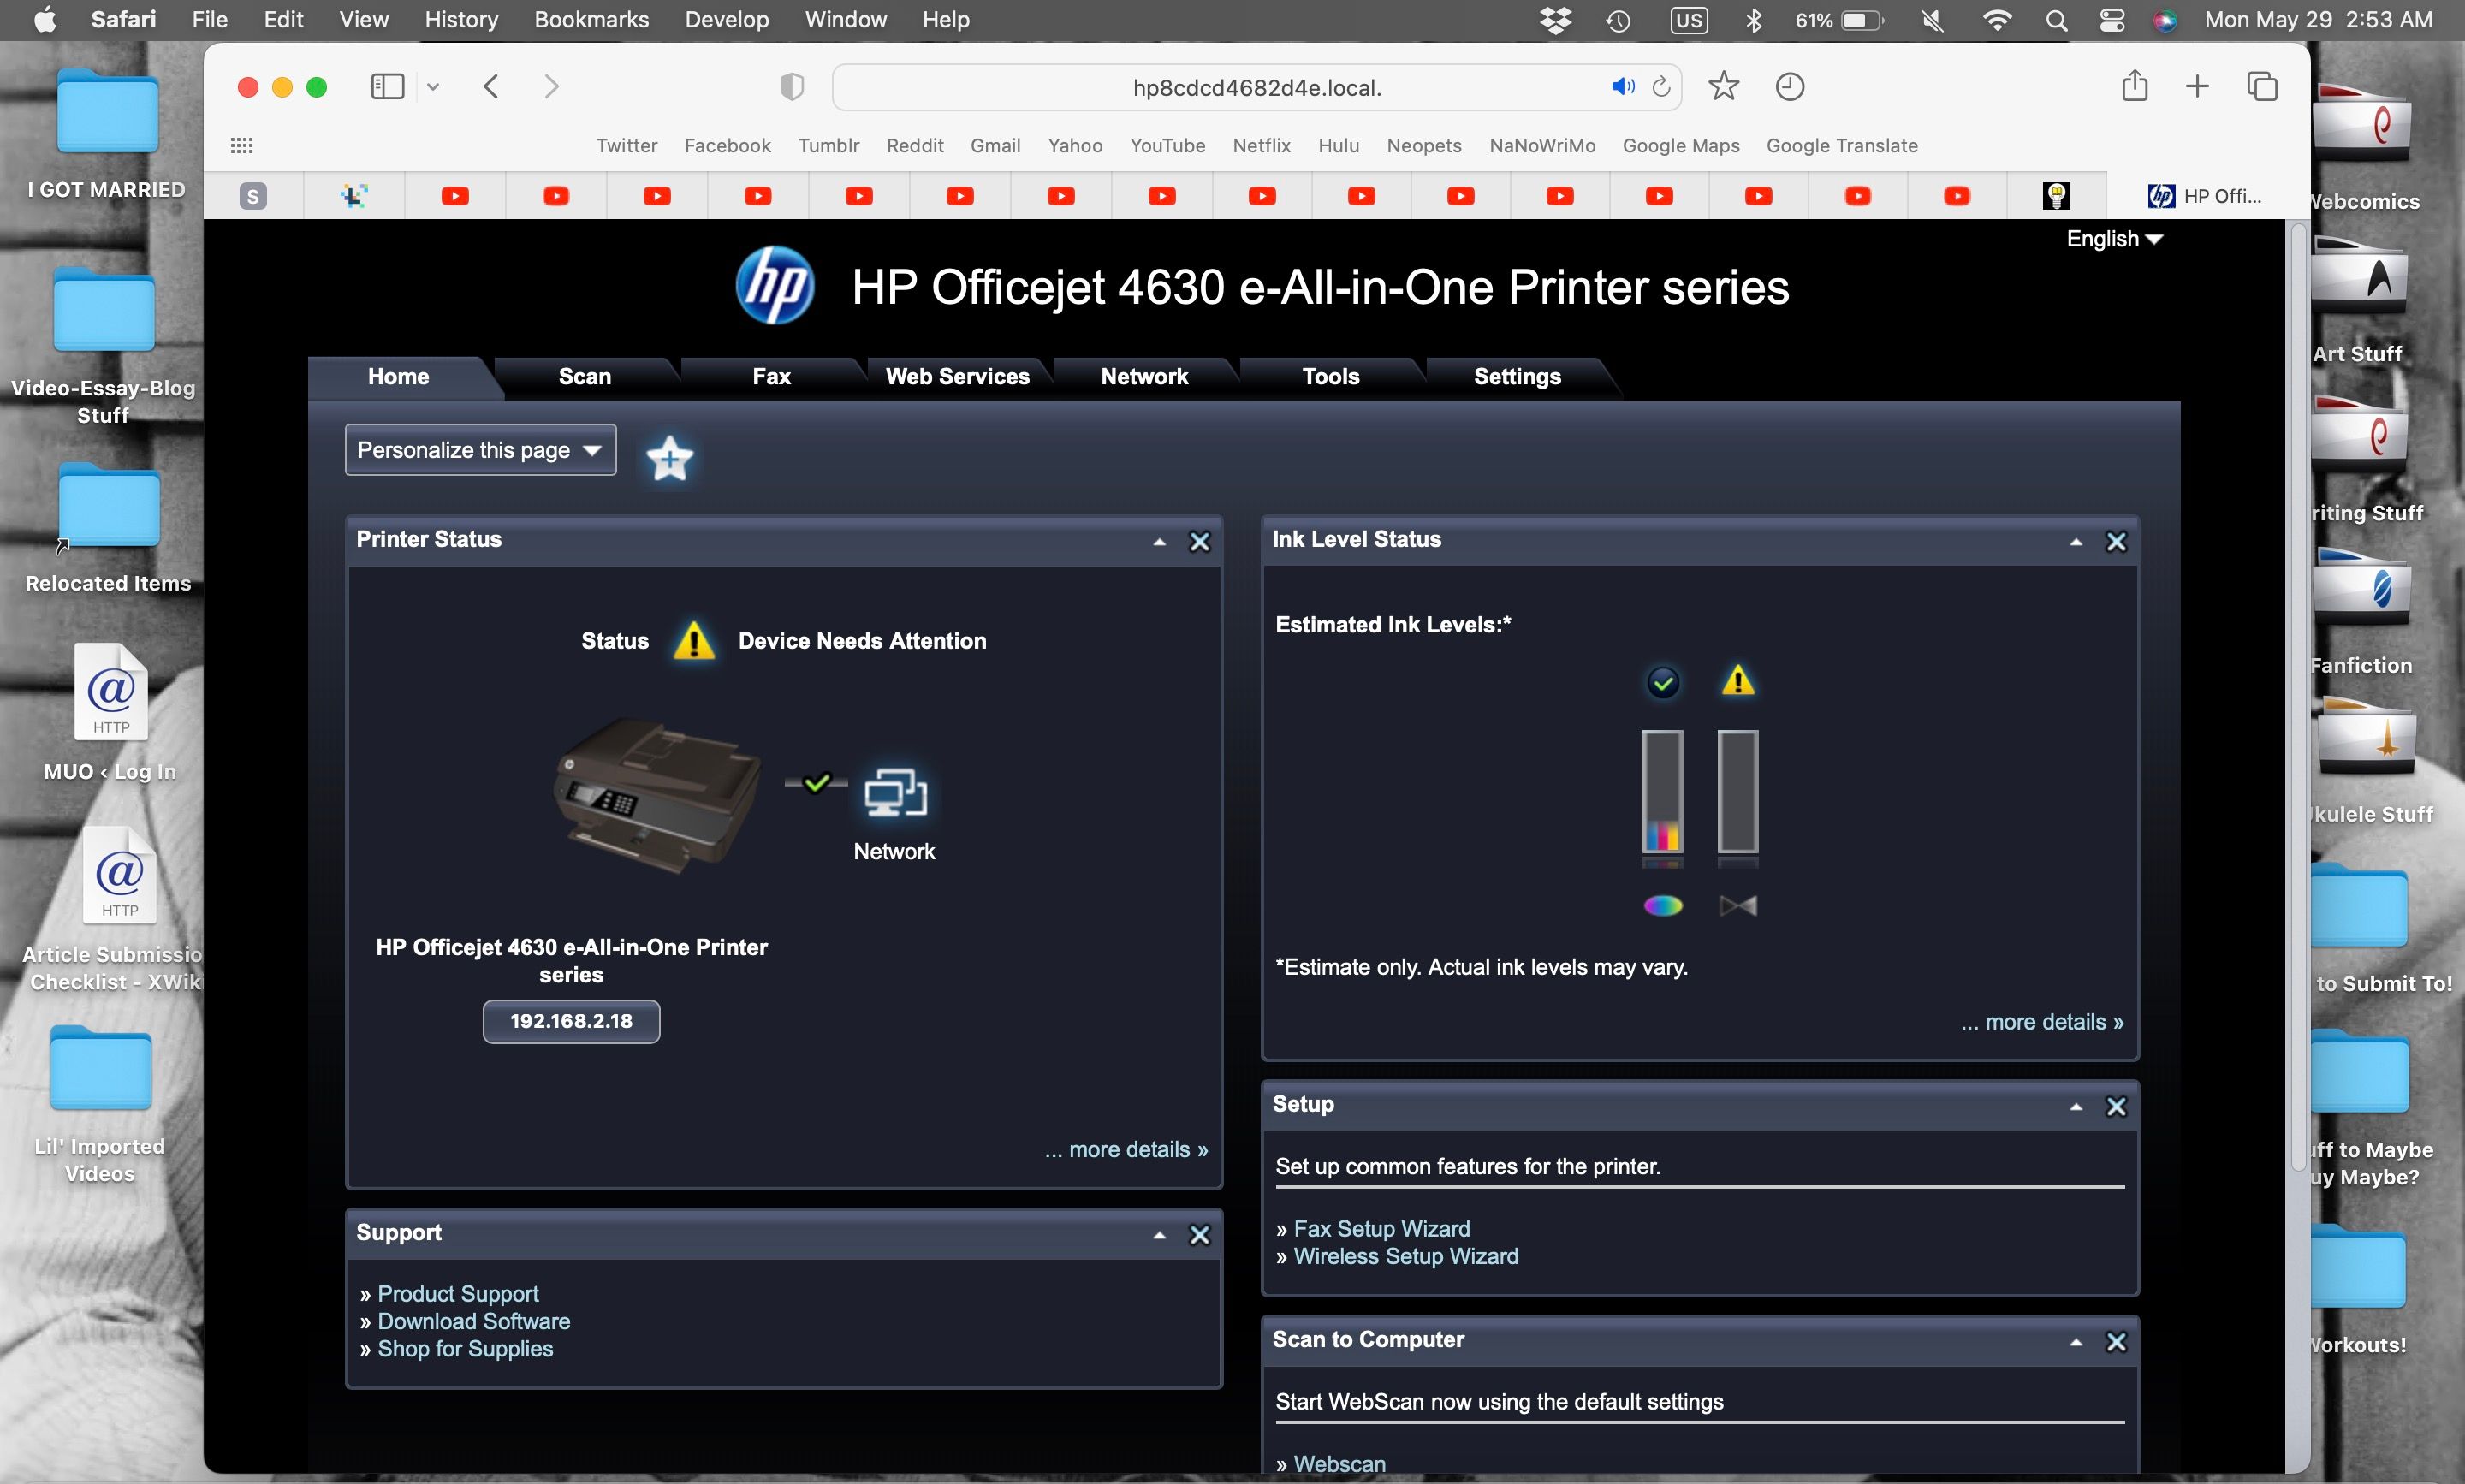Click the Safari sidebar toggle icon
The width and height of the screenshot is (2465, 1484).
(x=387, y=87)
